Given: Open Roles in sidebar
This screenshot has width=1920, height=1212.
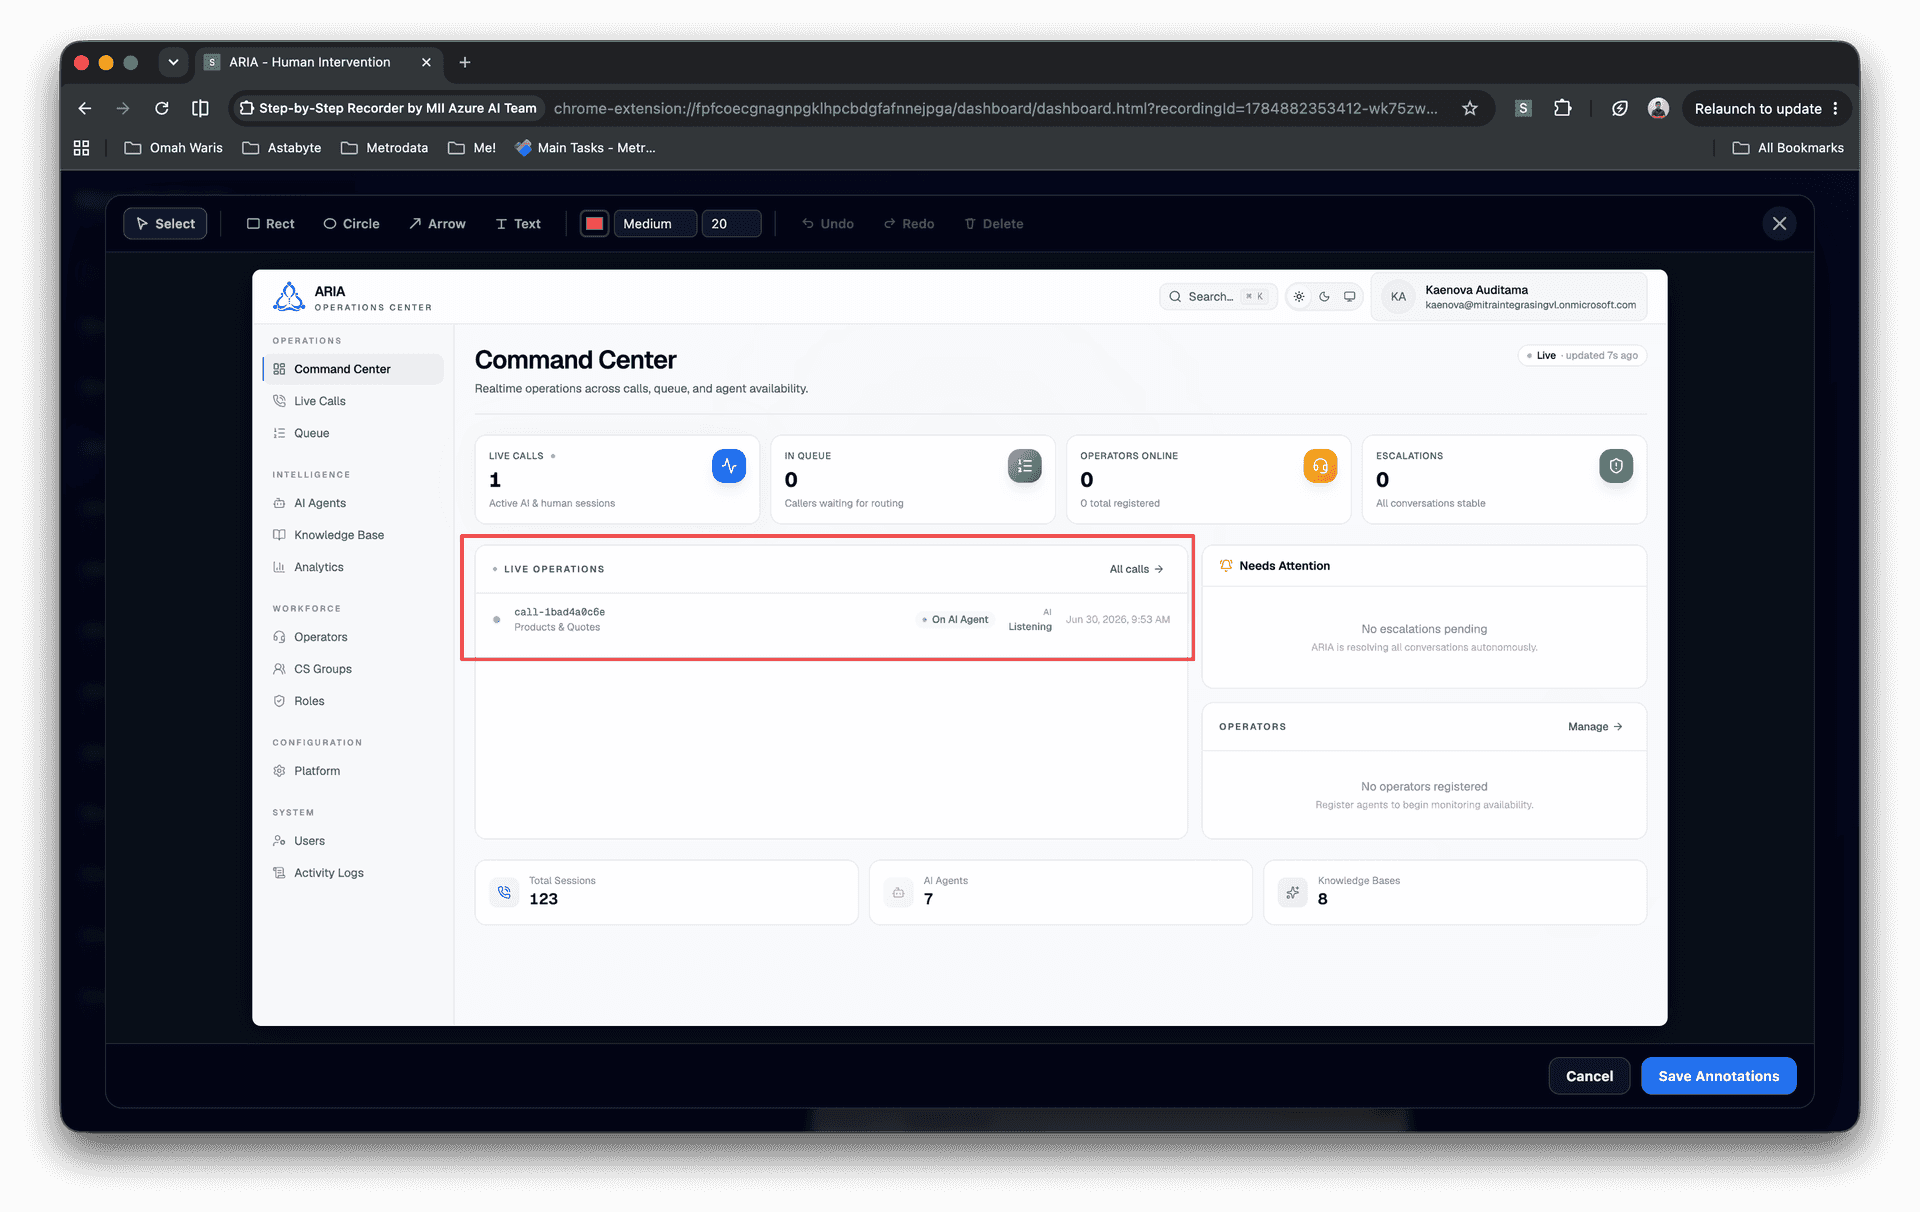Looking at the screenshot, I should tap(353, 701).
